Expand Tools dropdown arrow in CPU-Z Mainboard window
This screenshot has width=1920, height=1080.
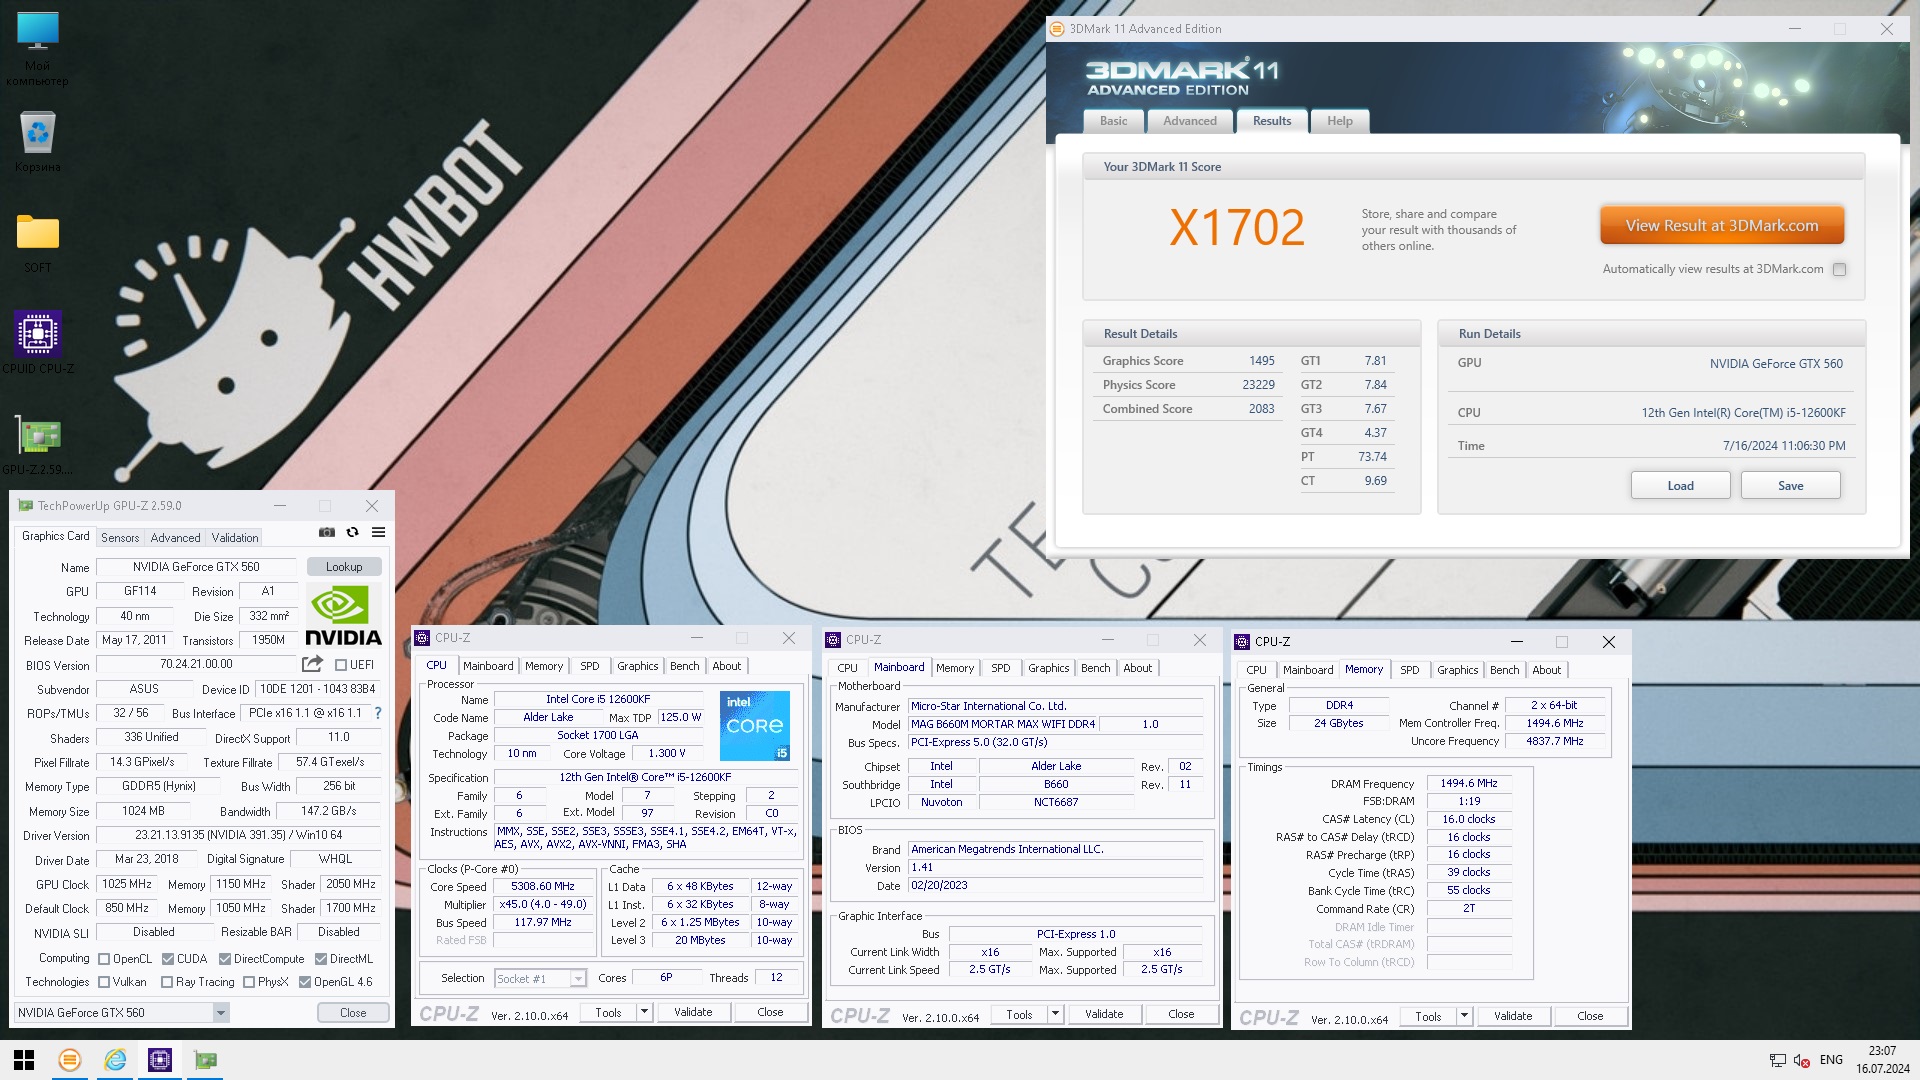(x=1055, y=1014)
